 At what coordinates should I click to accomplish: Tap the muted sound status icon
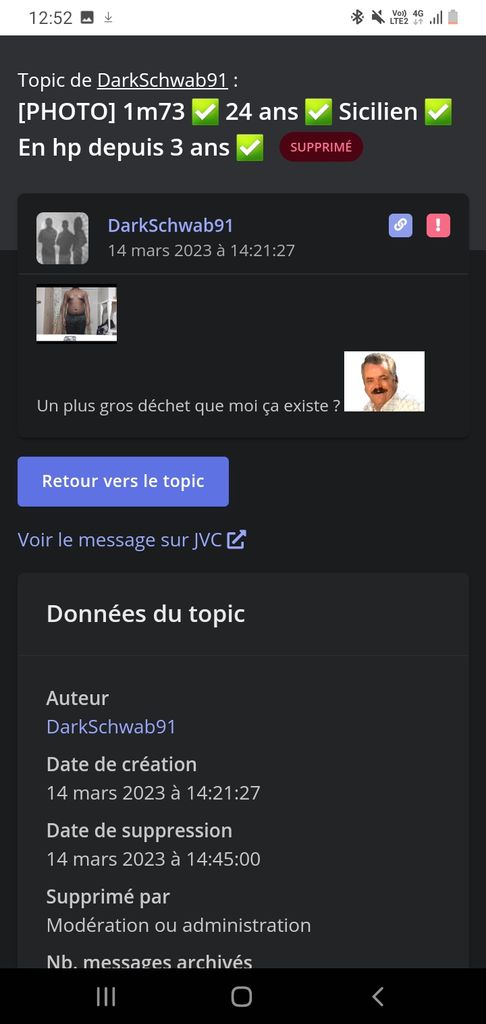[378, 18]
